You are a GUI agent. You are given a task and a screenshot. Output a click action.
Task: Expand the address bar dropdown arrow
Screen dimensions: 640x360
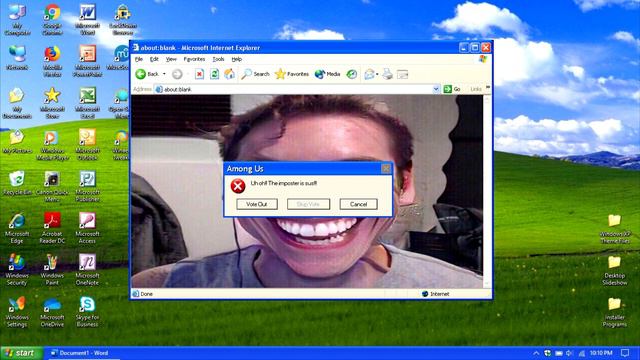click(436, 89)
